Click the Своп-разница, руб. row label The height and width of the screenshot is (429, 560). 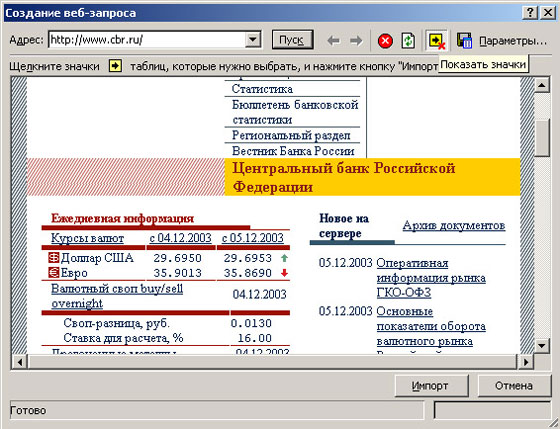pos(116,323)
